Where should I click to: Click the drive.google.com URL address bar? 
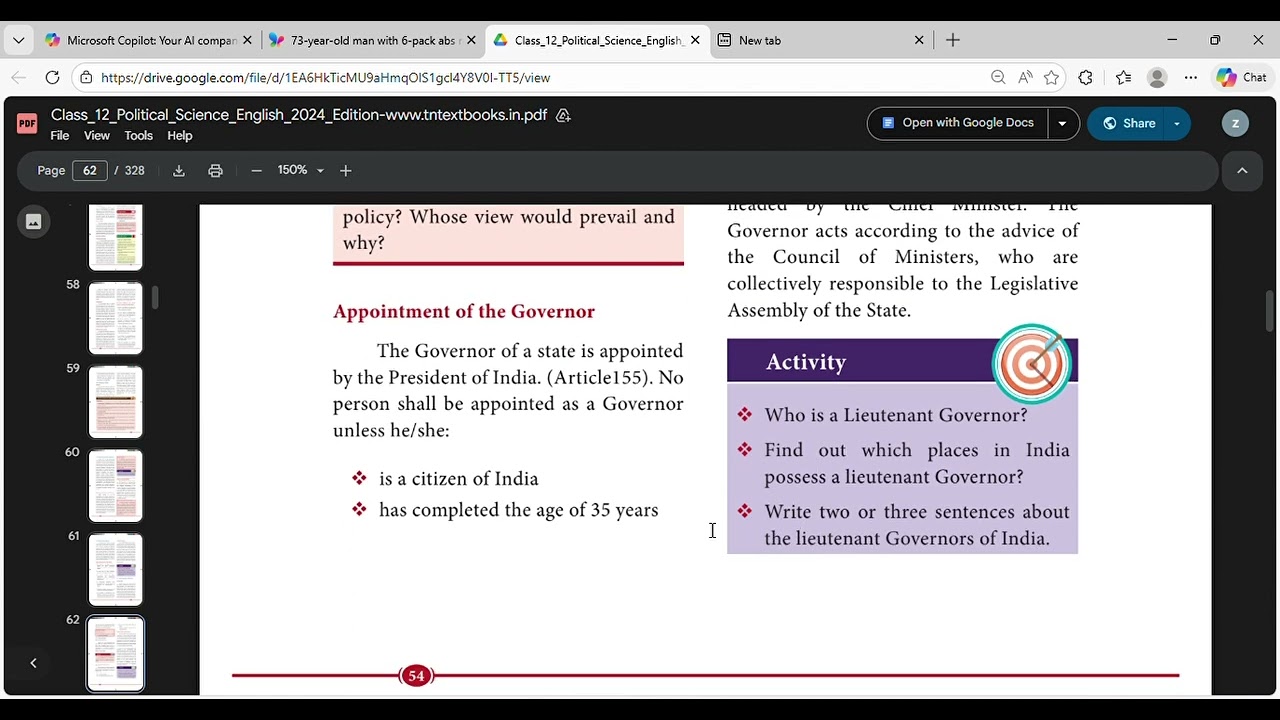325,77
